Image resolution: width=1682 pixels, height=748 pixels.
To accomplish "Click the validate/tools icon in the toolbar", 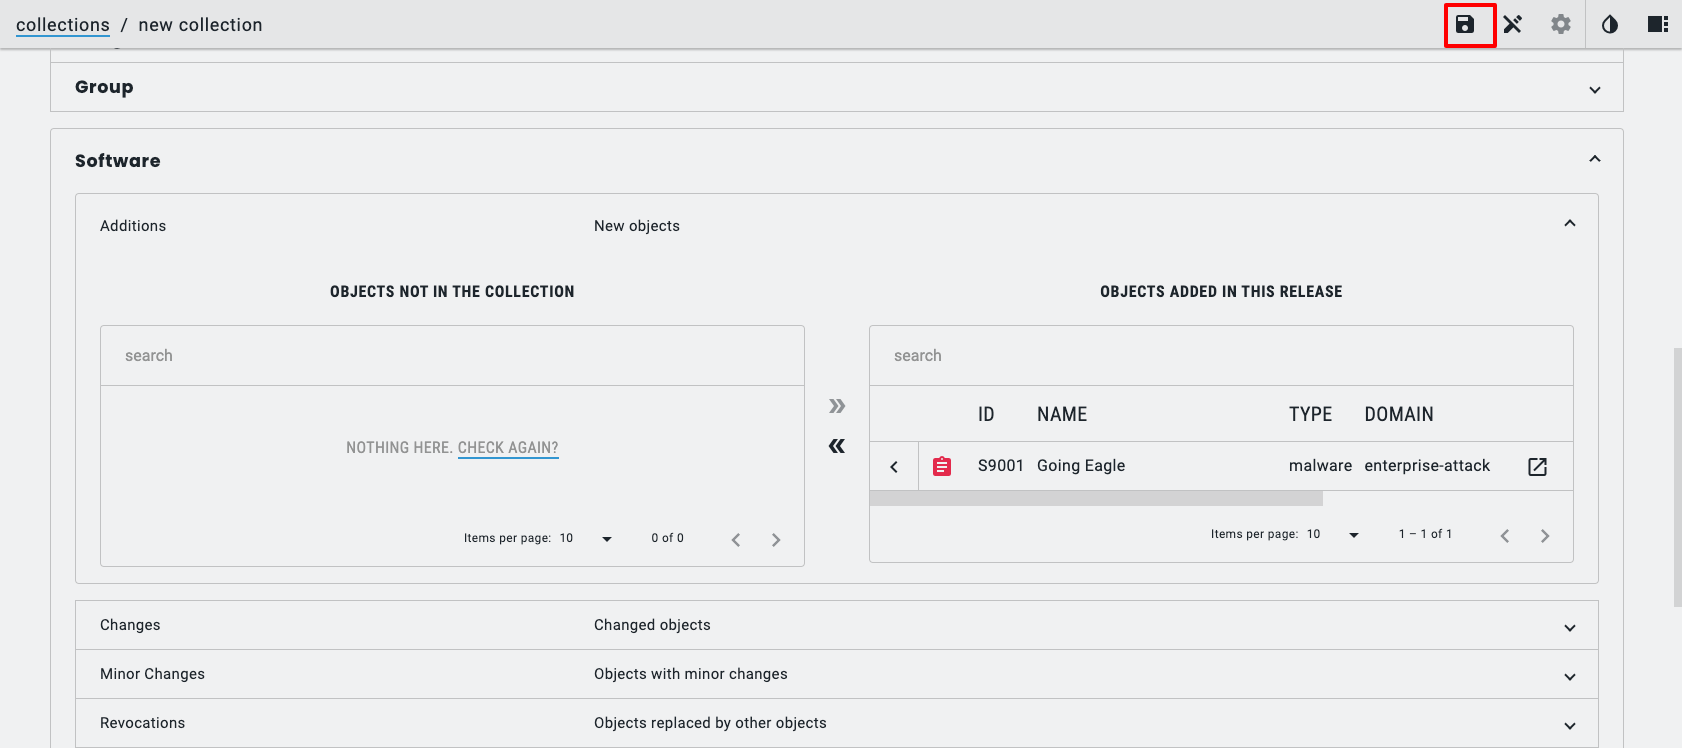I will coord(1513,25).
